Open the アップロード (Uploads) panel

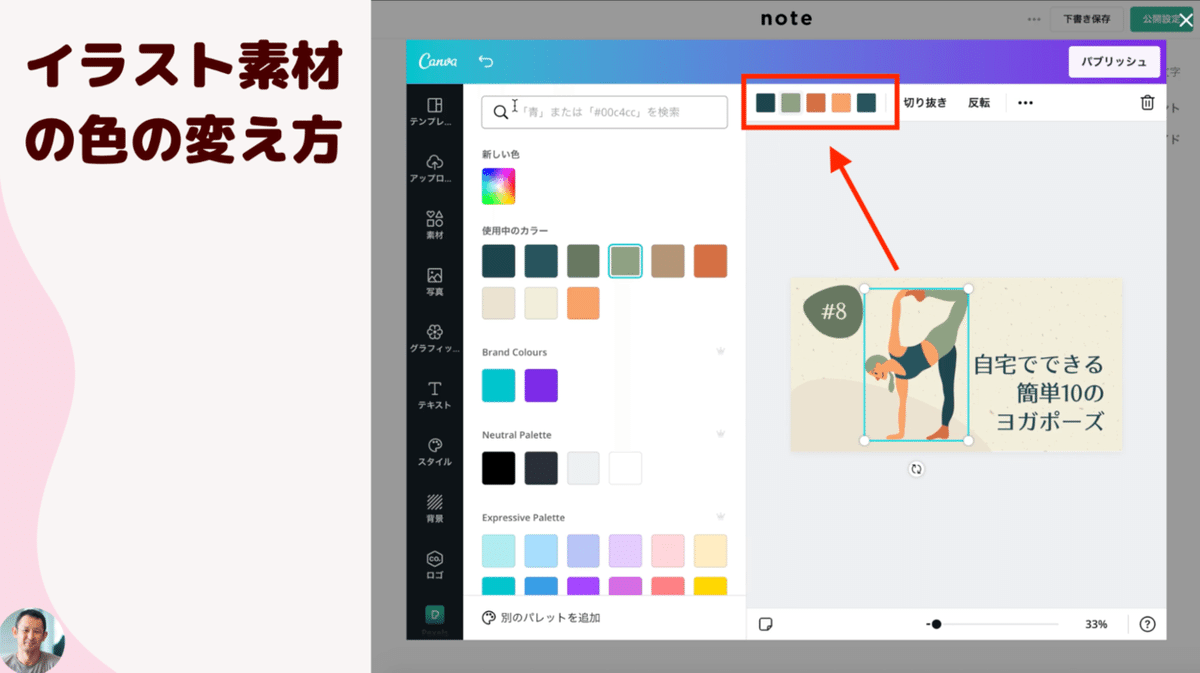tap(436, 170)
